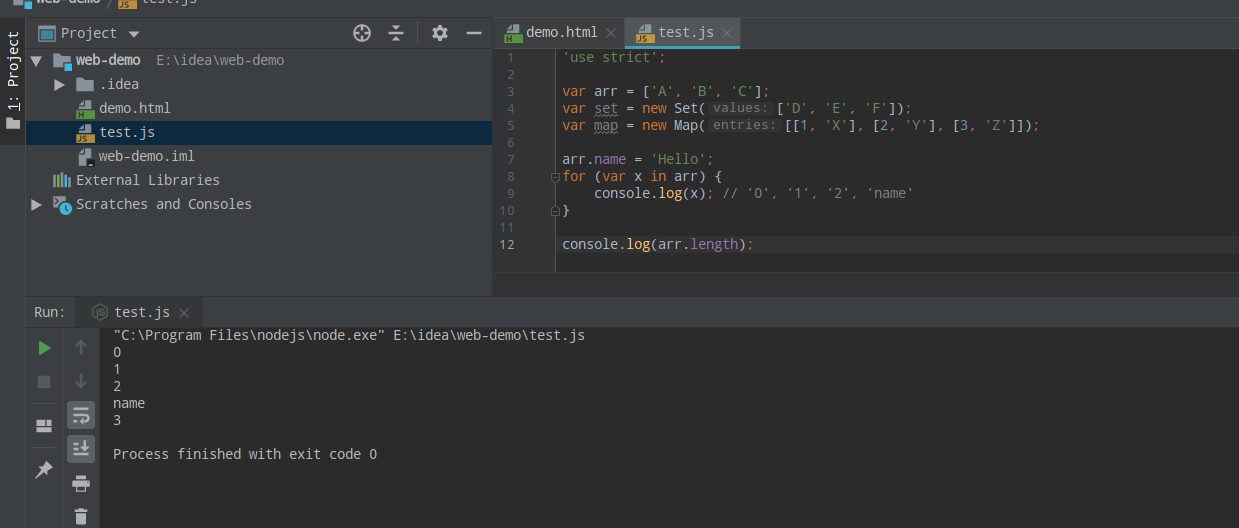
Task: Open the test.js Run tab
Action: pos(142,312)
